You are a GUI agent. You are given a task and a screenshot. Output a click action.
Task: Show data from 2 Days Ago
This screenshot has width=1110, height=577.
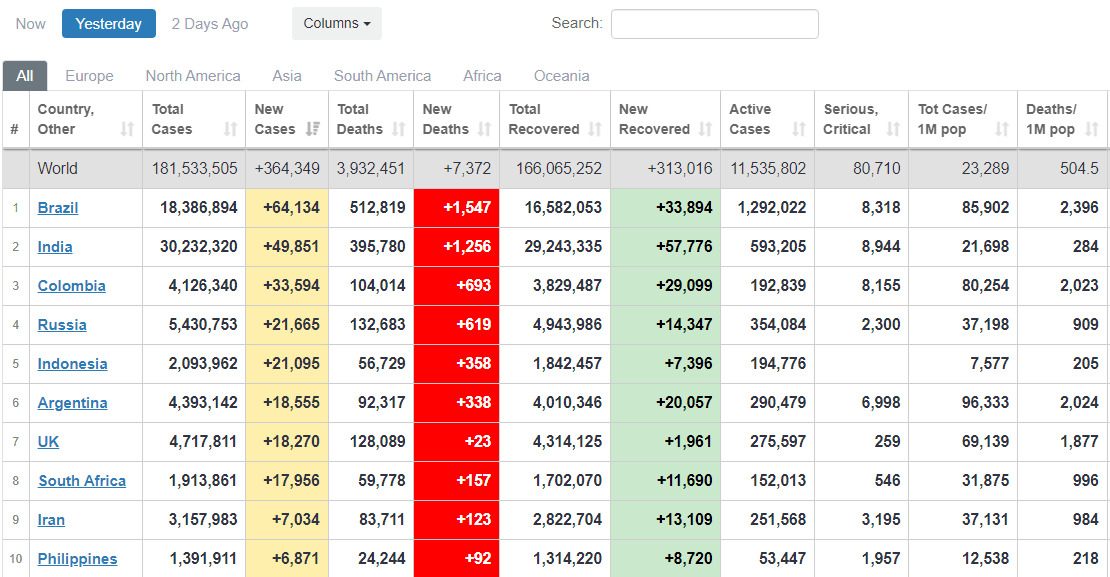click(210, 24)
